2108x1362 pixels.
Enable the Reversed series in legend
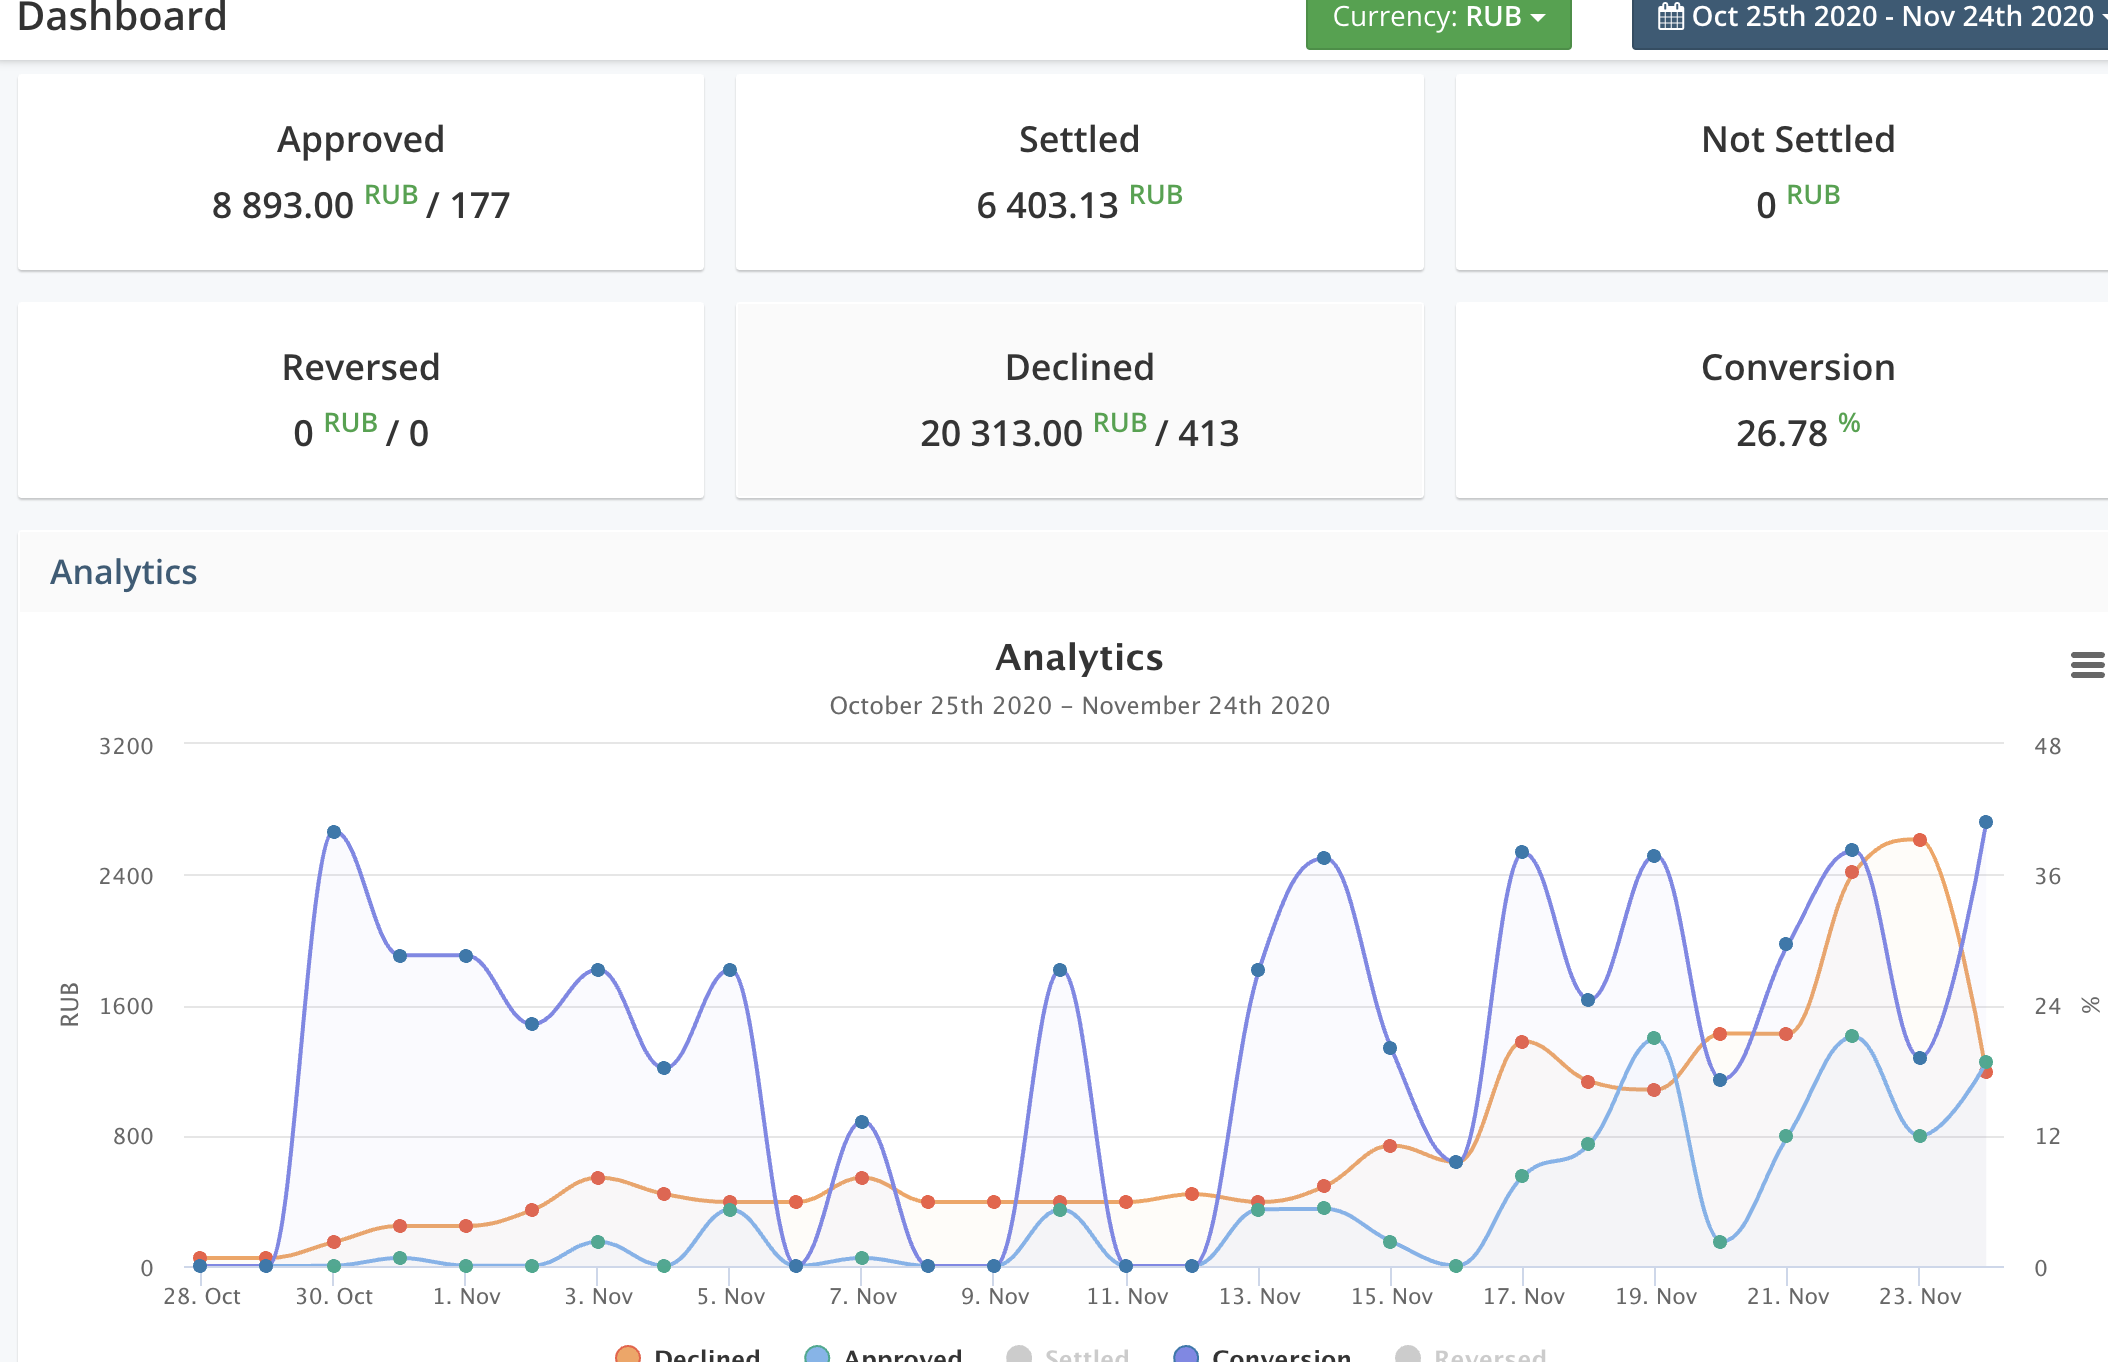point(1489,1355)
